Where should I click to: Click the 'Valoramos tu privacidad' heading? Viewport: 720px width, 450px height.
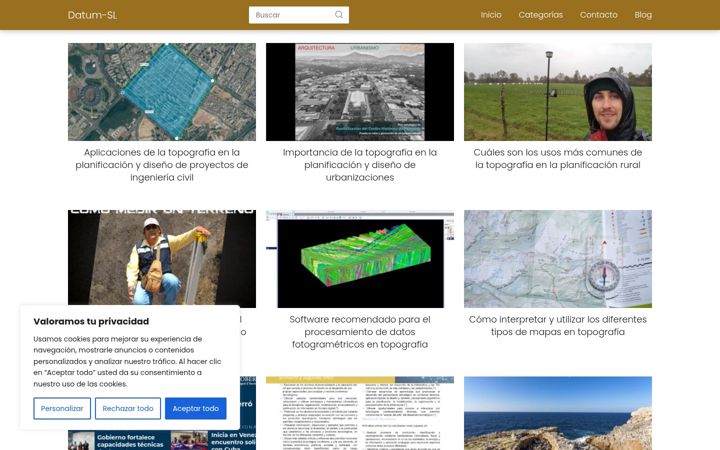click(x=91, y=321)
